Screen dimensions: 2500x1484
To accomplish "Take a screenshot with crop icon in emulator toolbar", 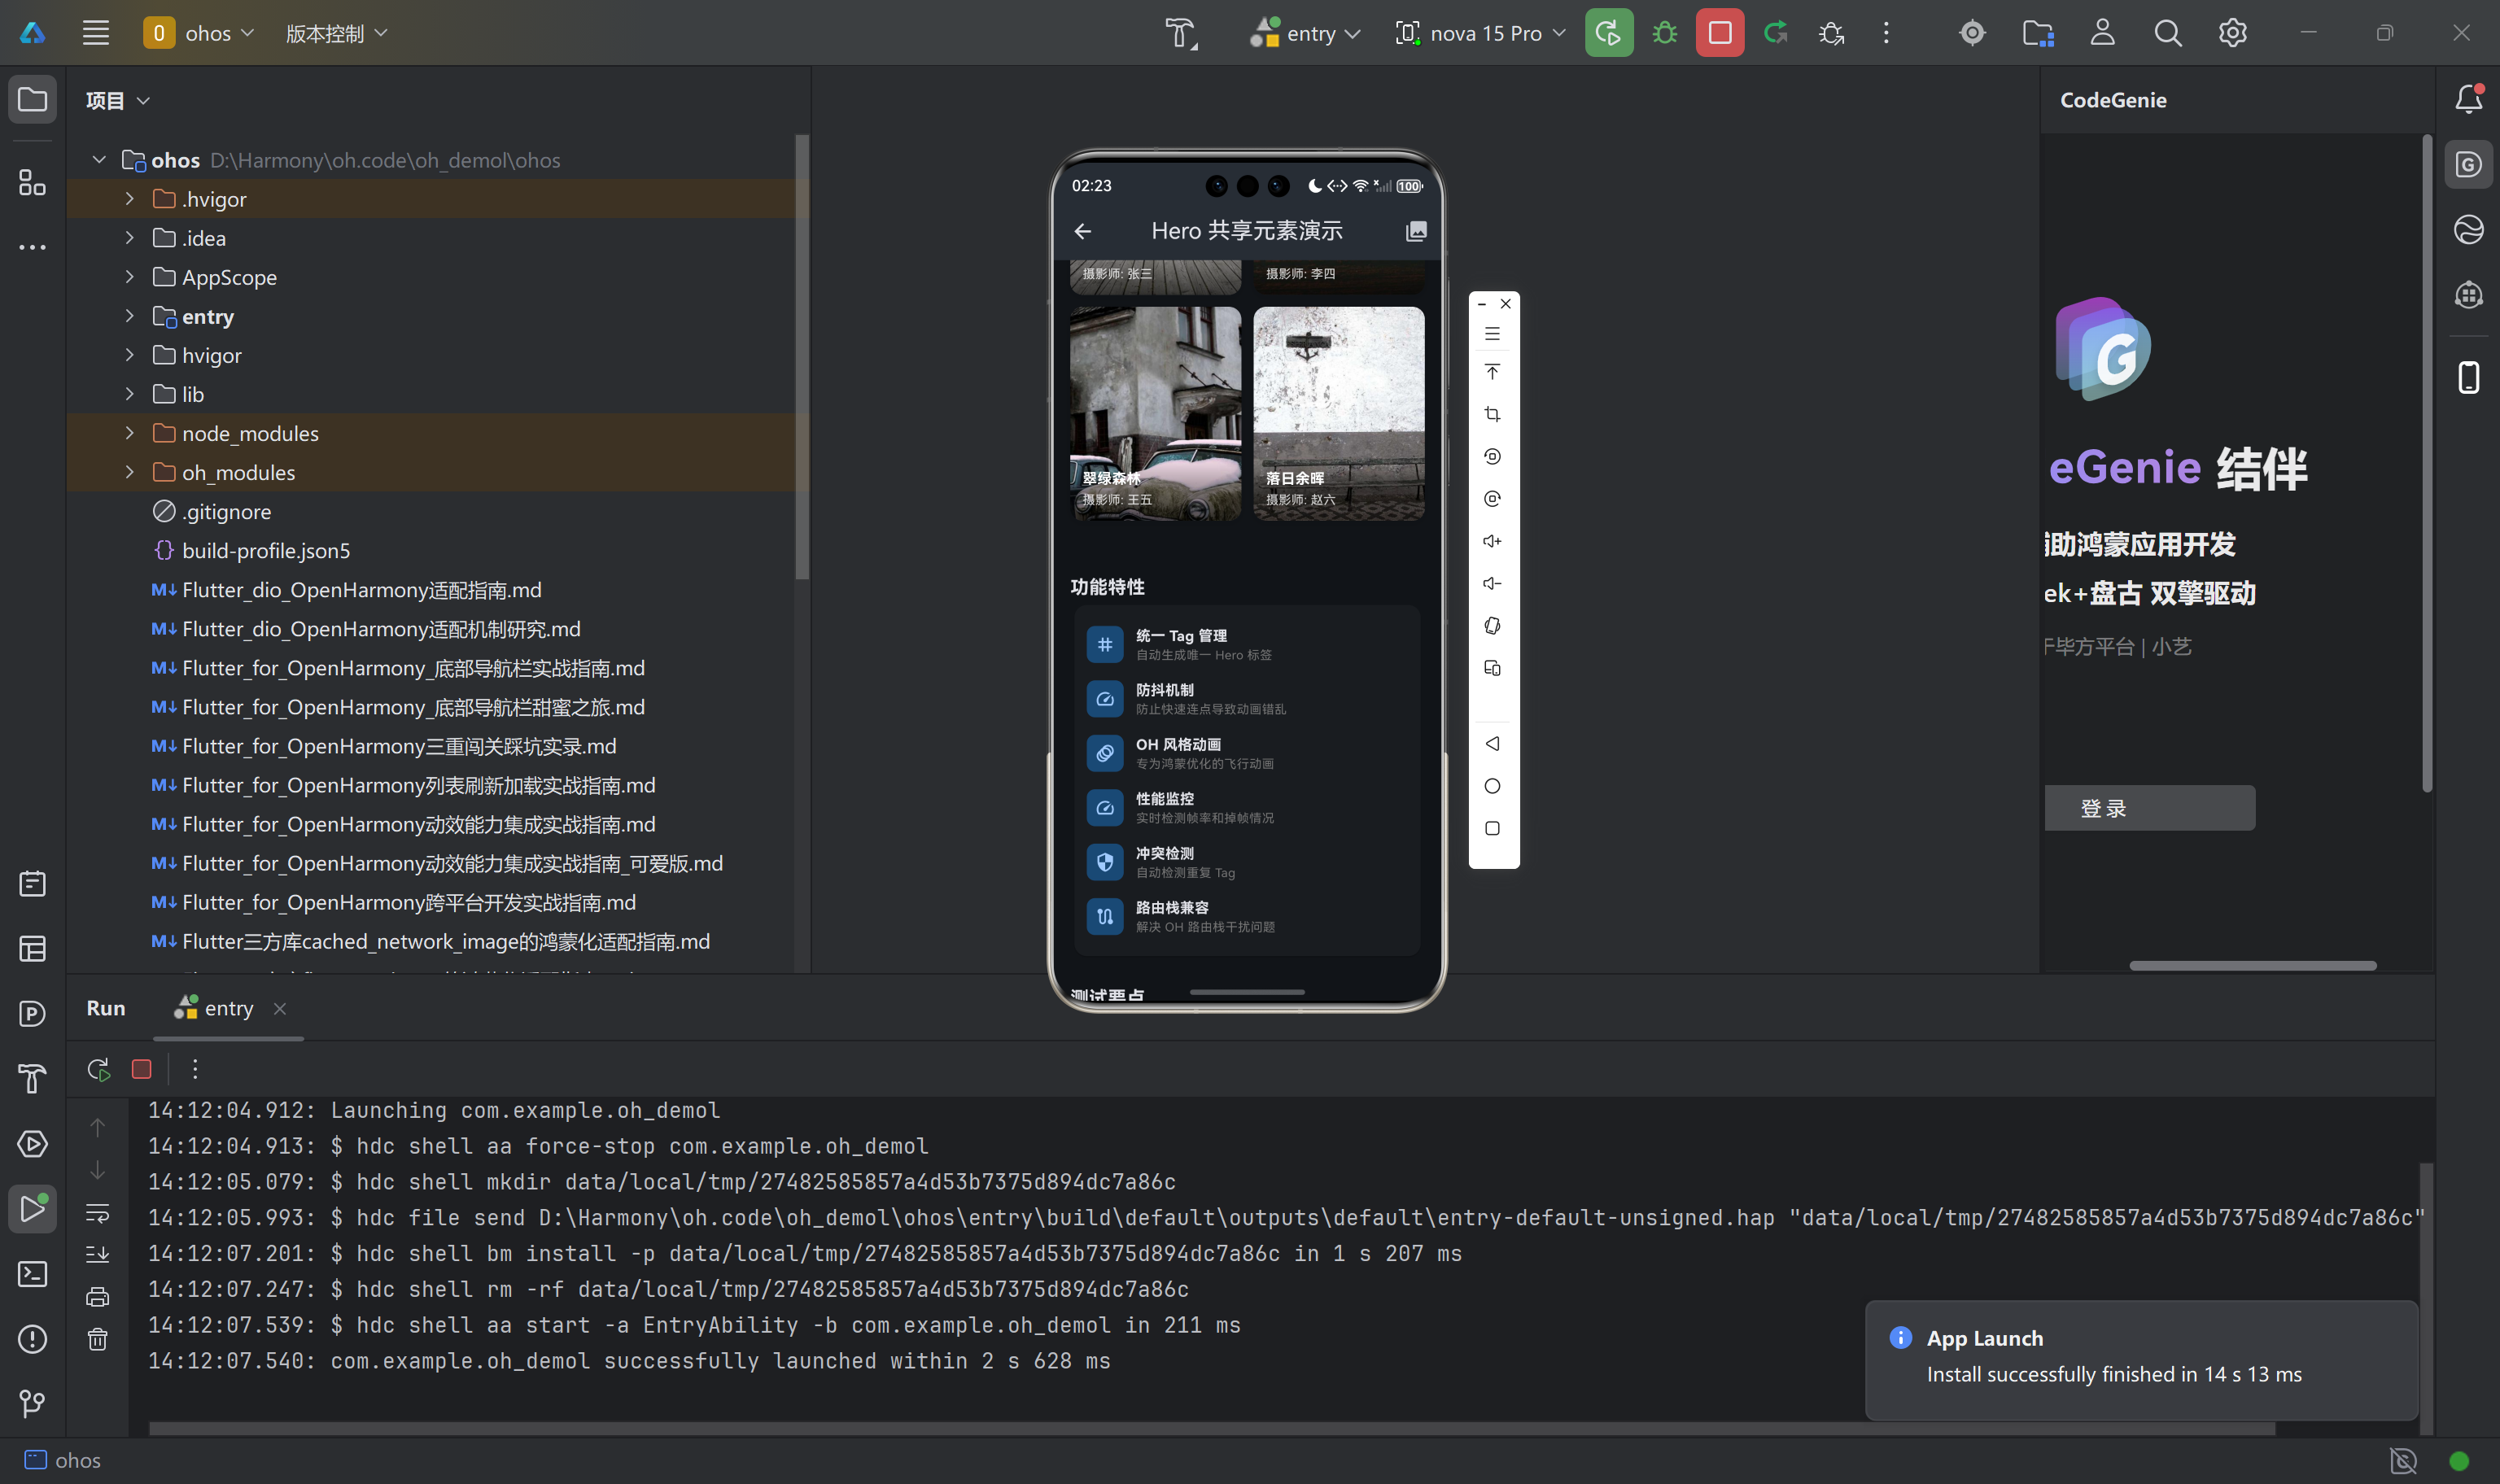I will (1492, 414).
